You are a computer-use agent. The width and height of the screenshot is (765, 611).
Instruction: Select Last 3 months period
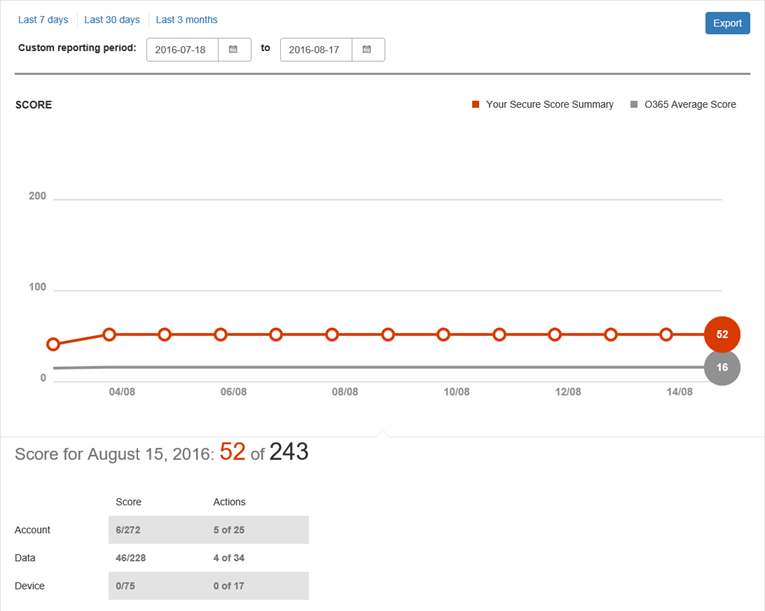(x=187, y=20)
